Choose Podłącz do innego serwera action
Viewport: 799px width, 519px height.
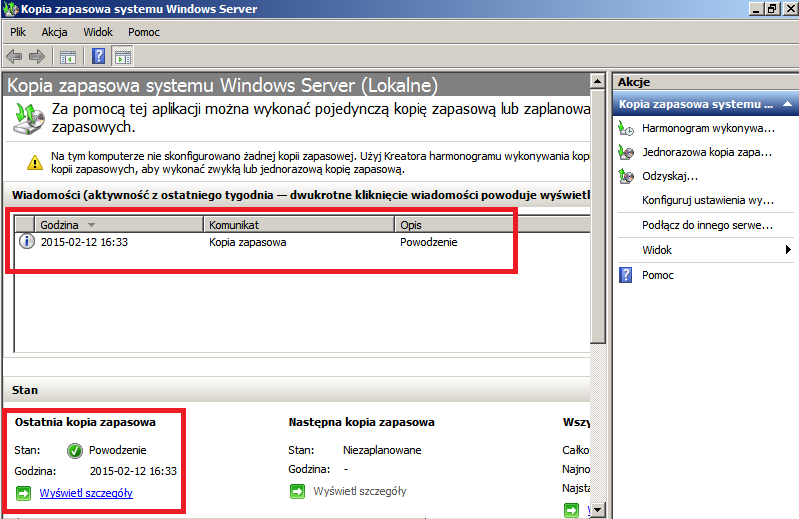(707, 225)
